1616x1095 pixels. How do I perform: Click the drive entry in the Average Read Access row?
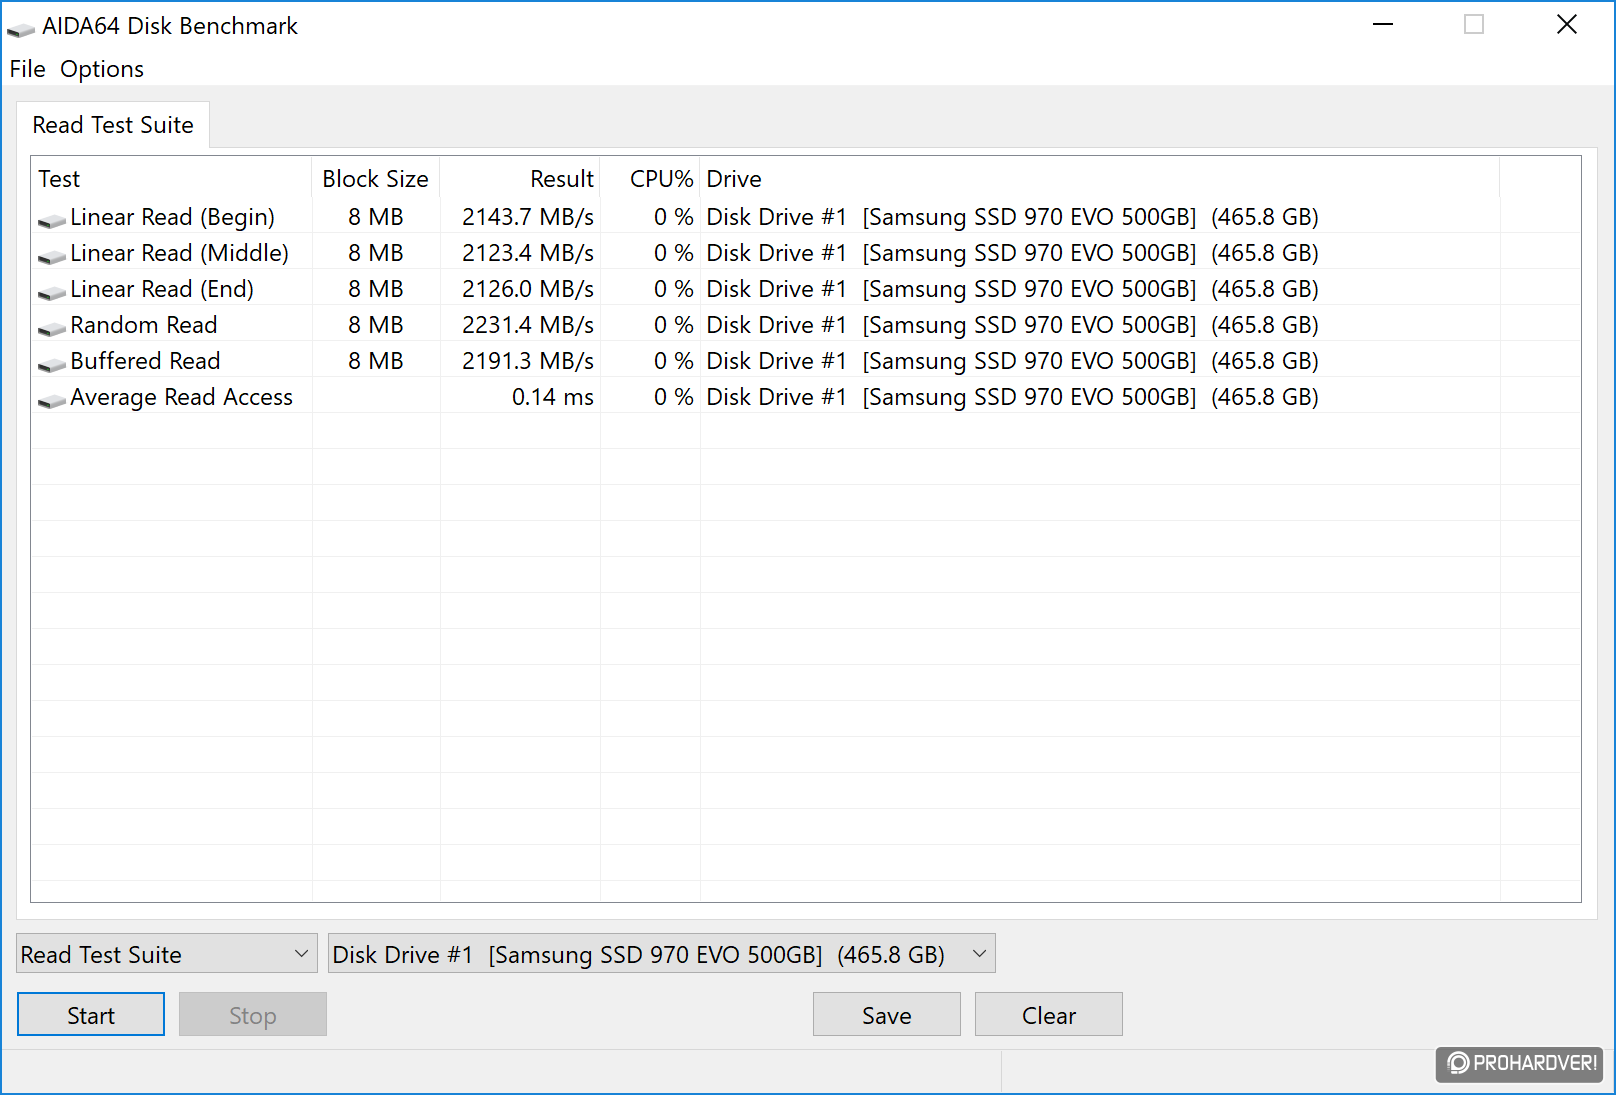point(1012,397)
